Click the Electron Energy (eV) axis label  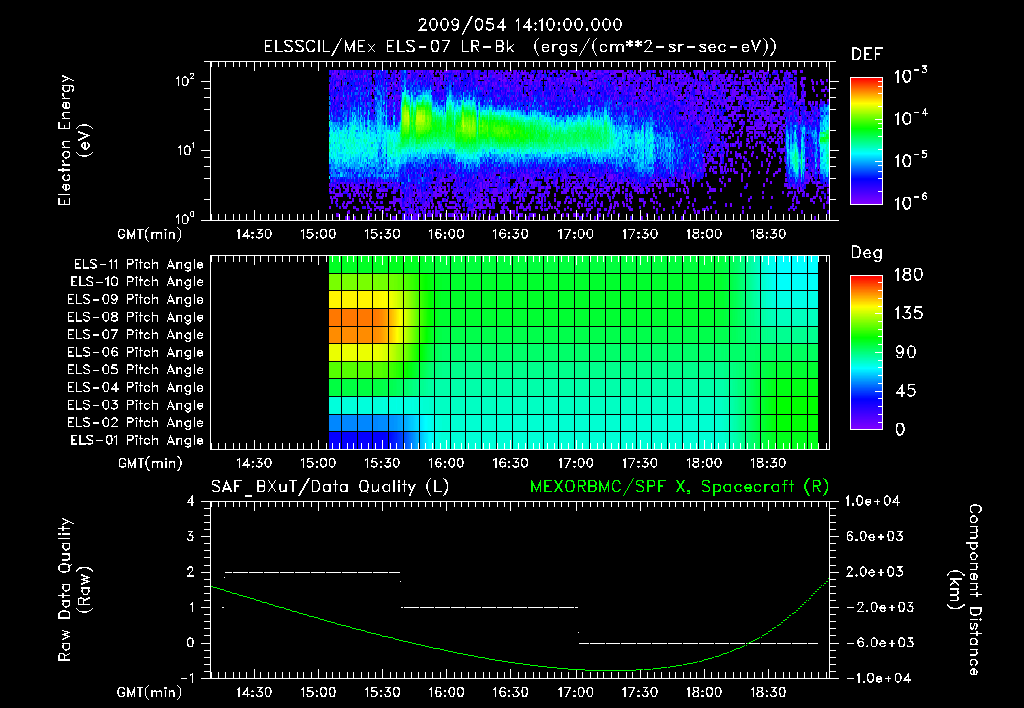click(x=74, y=140)
